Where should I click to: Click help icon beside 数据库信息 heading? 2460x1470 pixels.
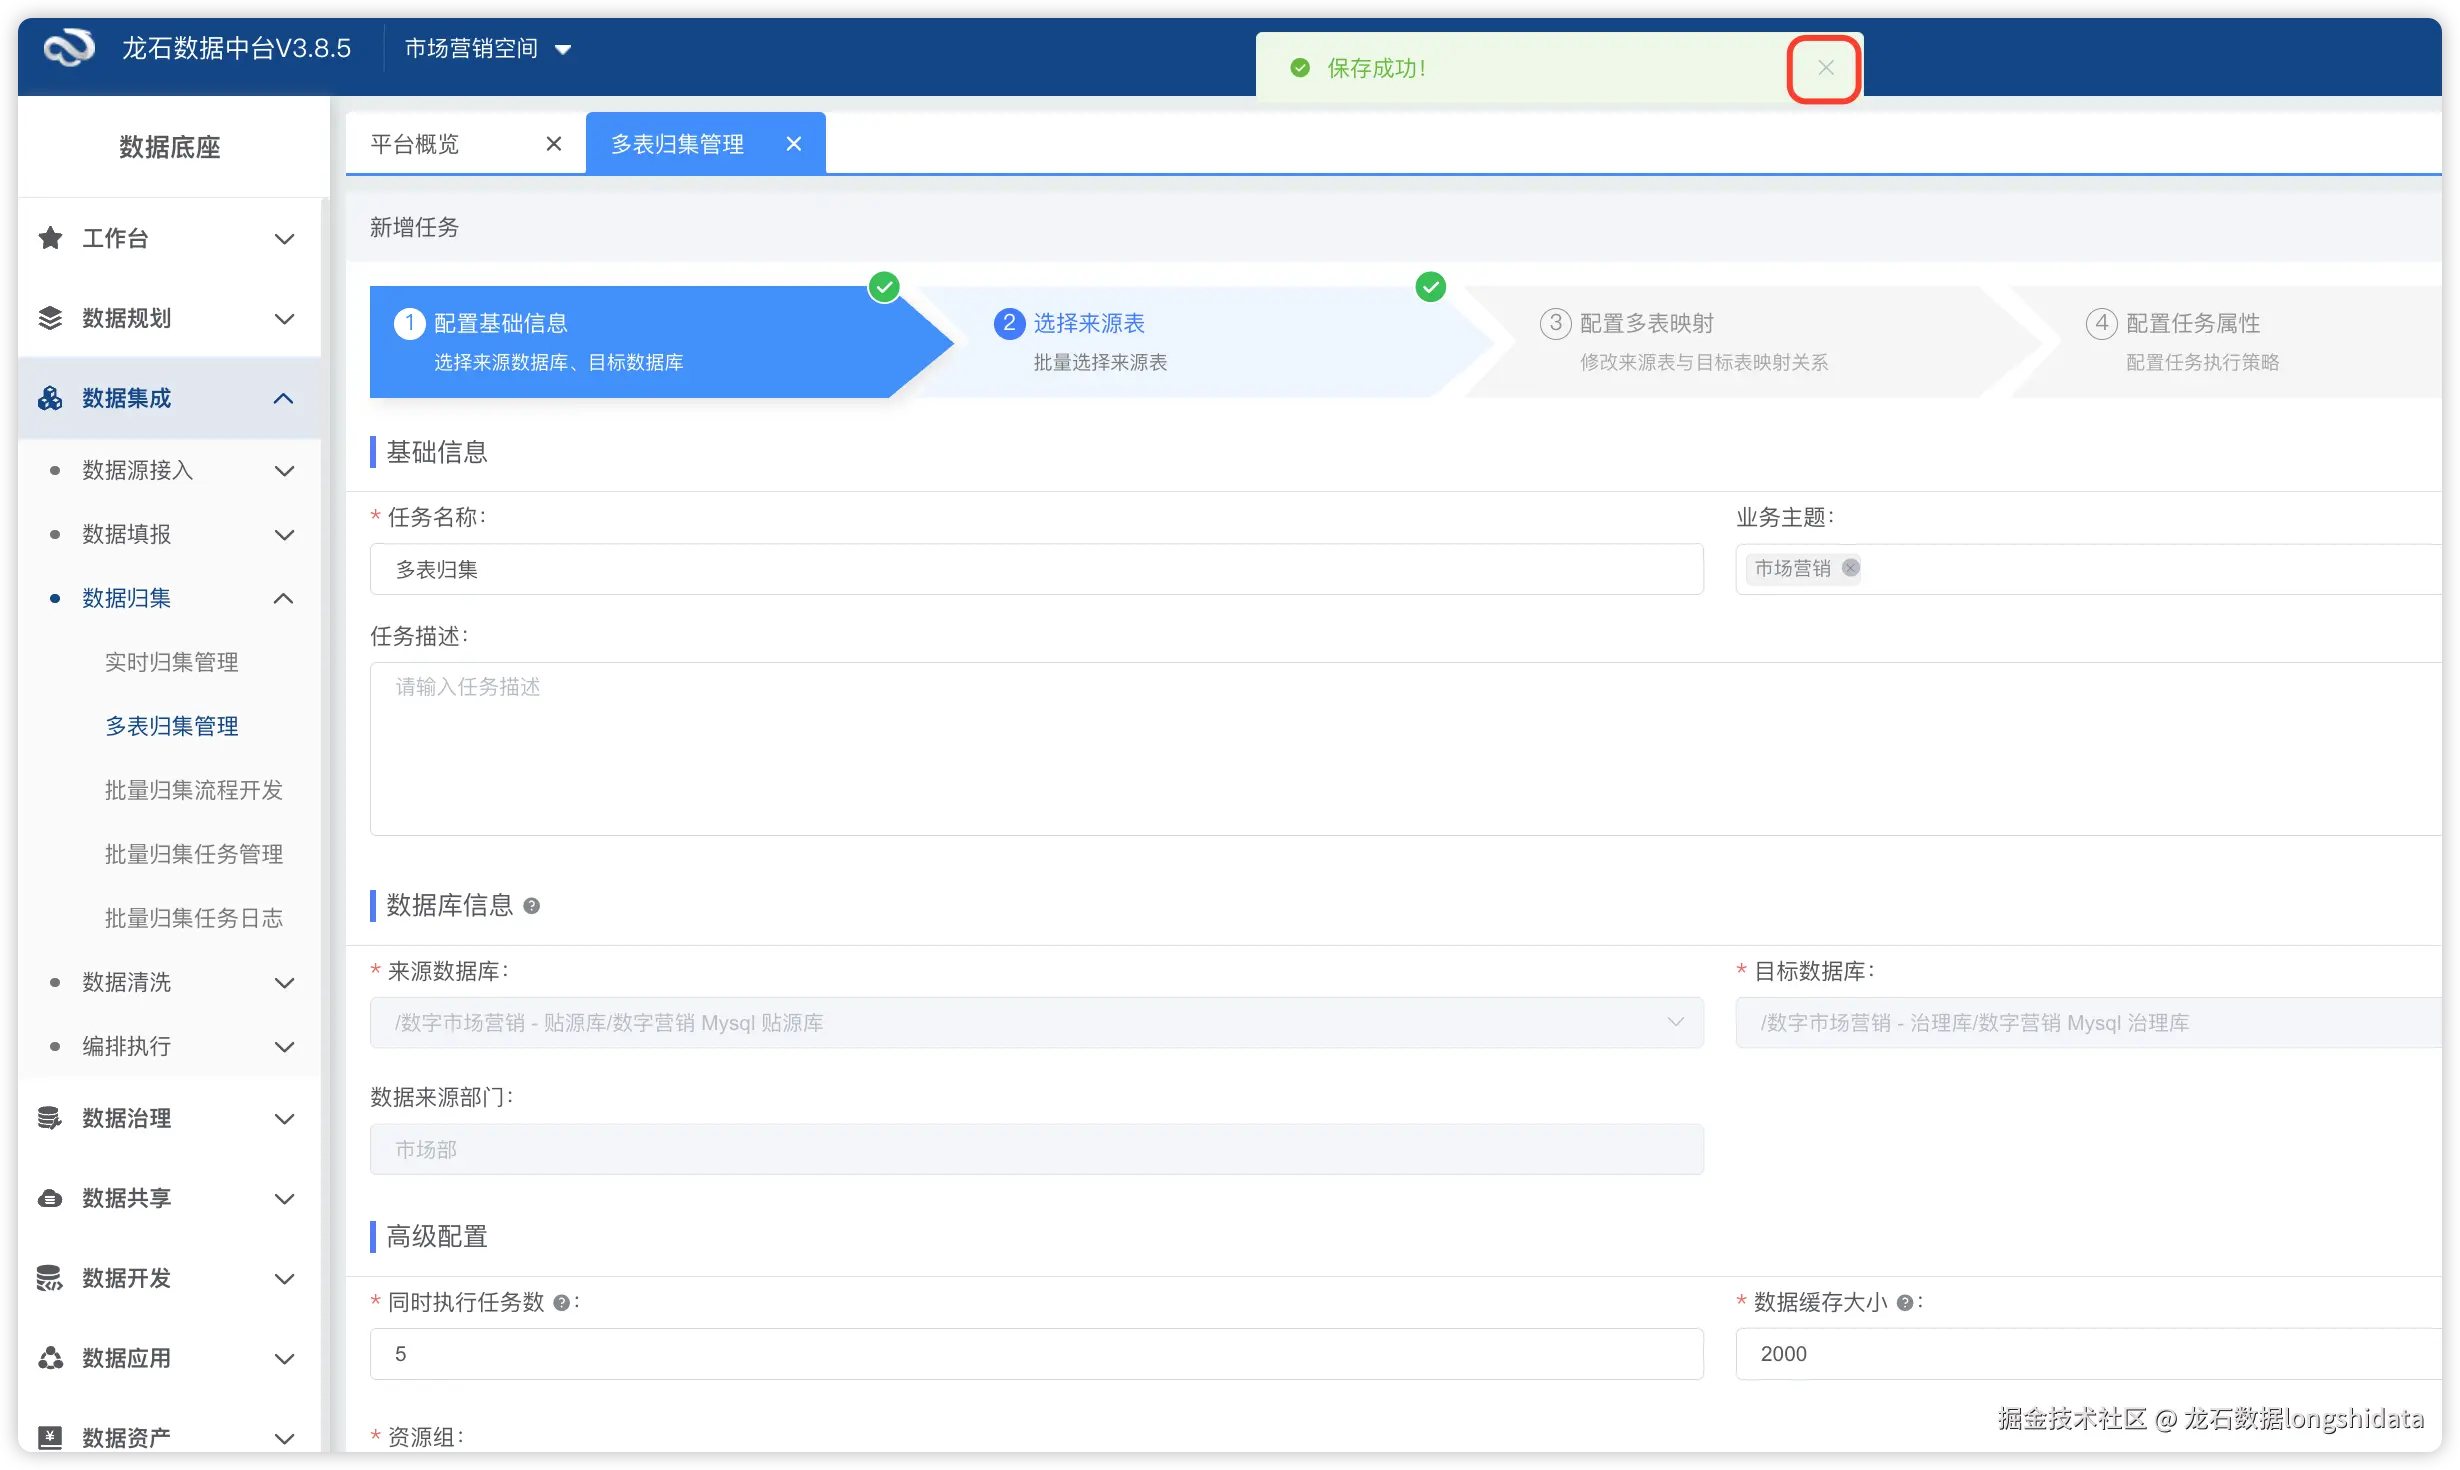(532, 906)
